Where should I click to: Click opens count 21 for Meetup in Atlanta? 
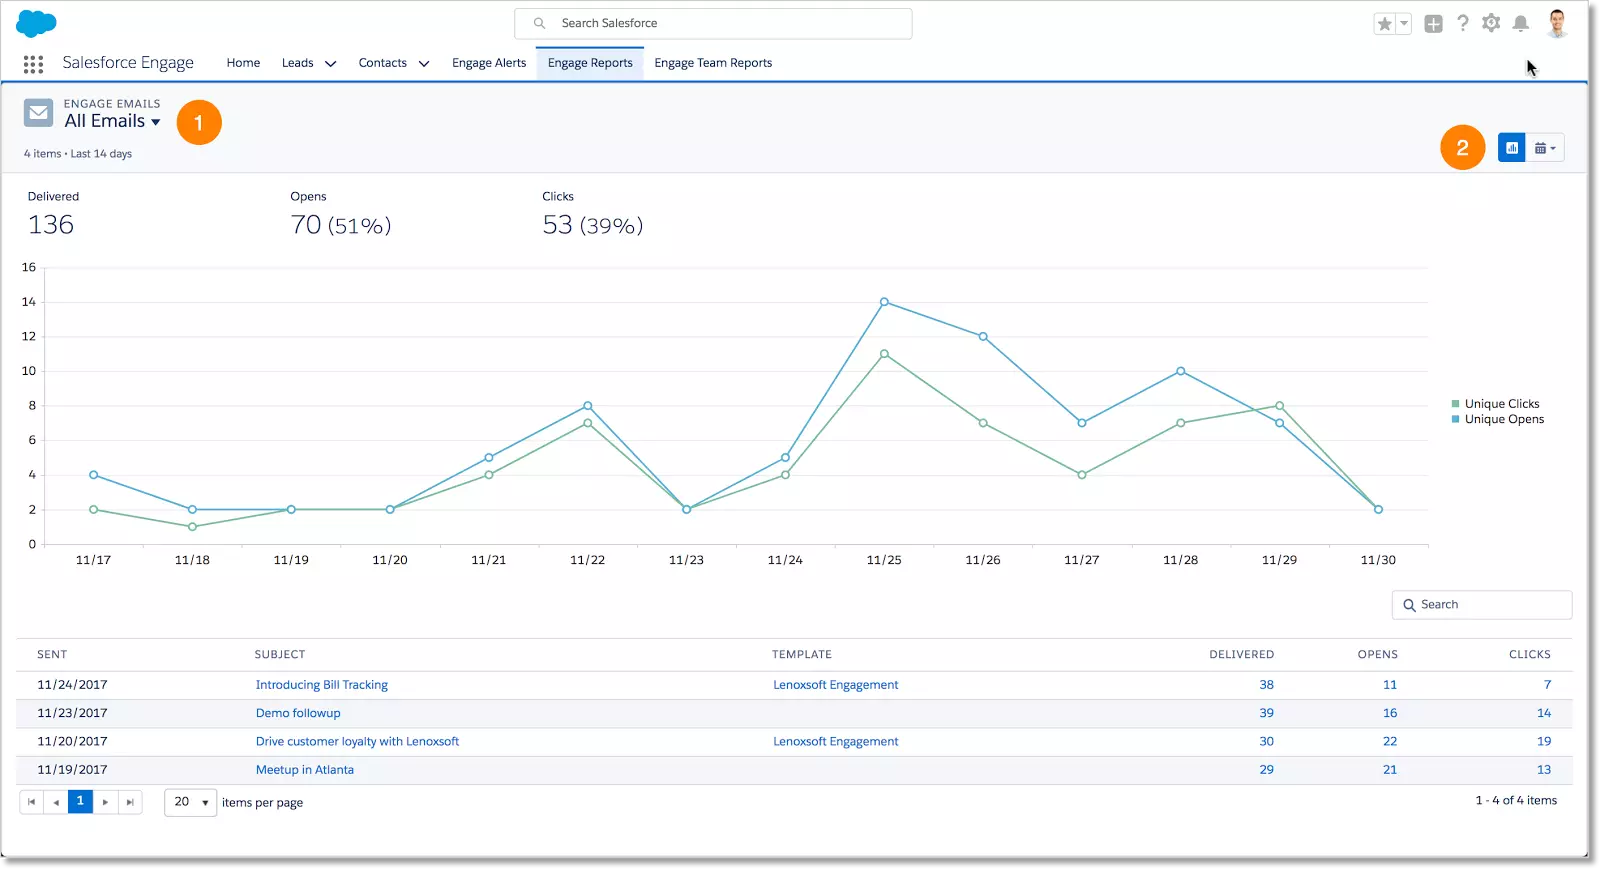tap(1390, 770)
